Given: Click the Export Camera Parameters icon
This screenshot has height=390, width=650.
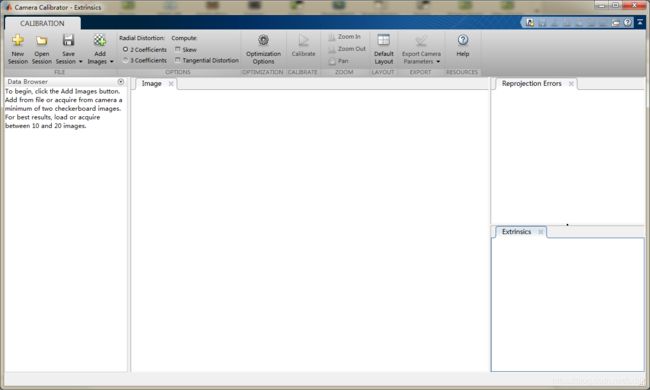Looking at the screenshot, I should (x=421, y=40).
